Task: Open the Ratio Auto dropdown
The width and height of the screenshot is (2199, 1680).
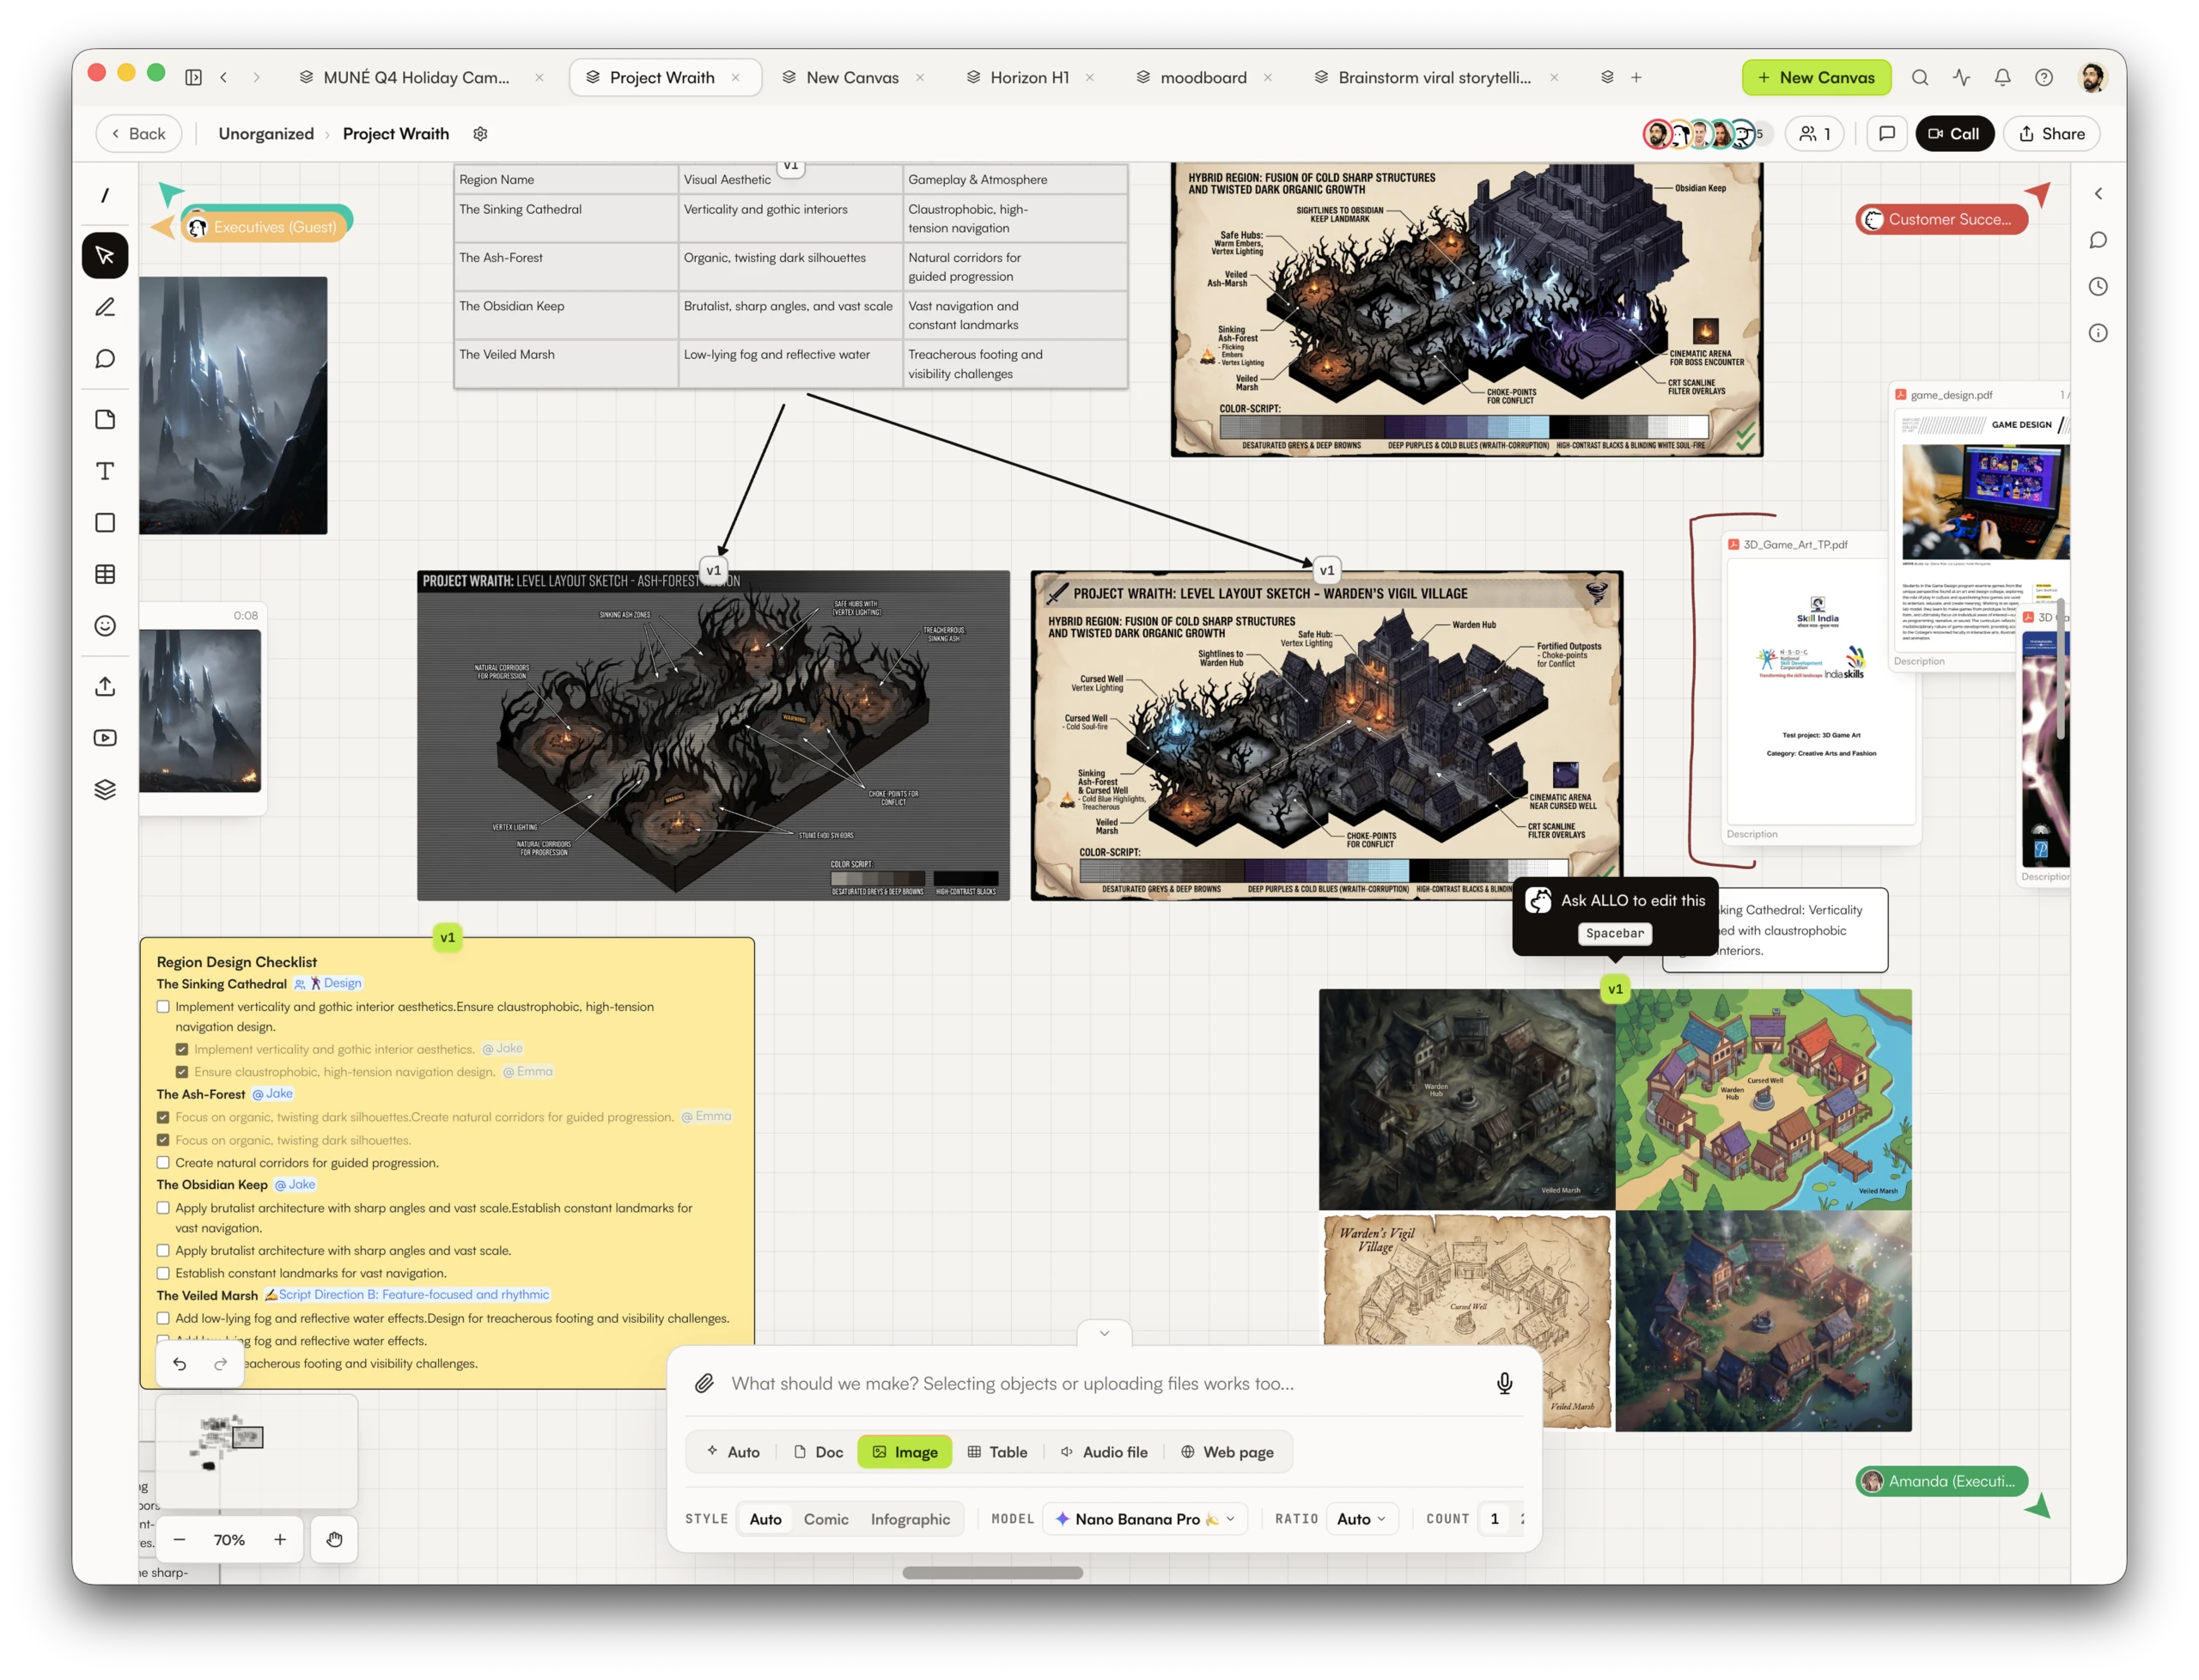Action: (x=1362, y=1519)
